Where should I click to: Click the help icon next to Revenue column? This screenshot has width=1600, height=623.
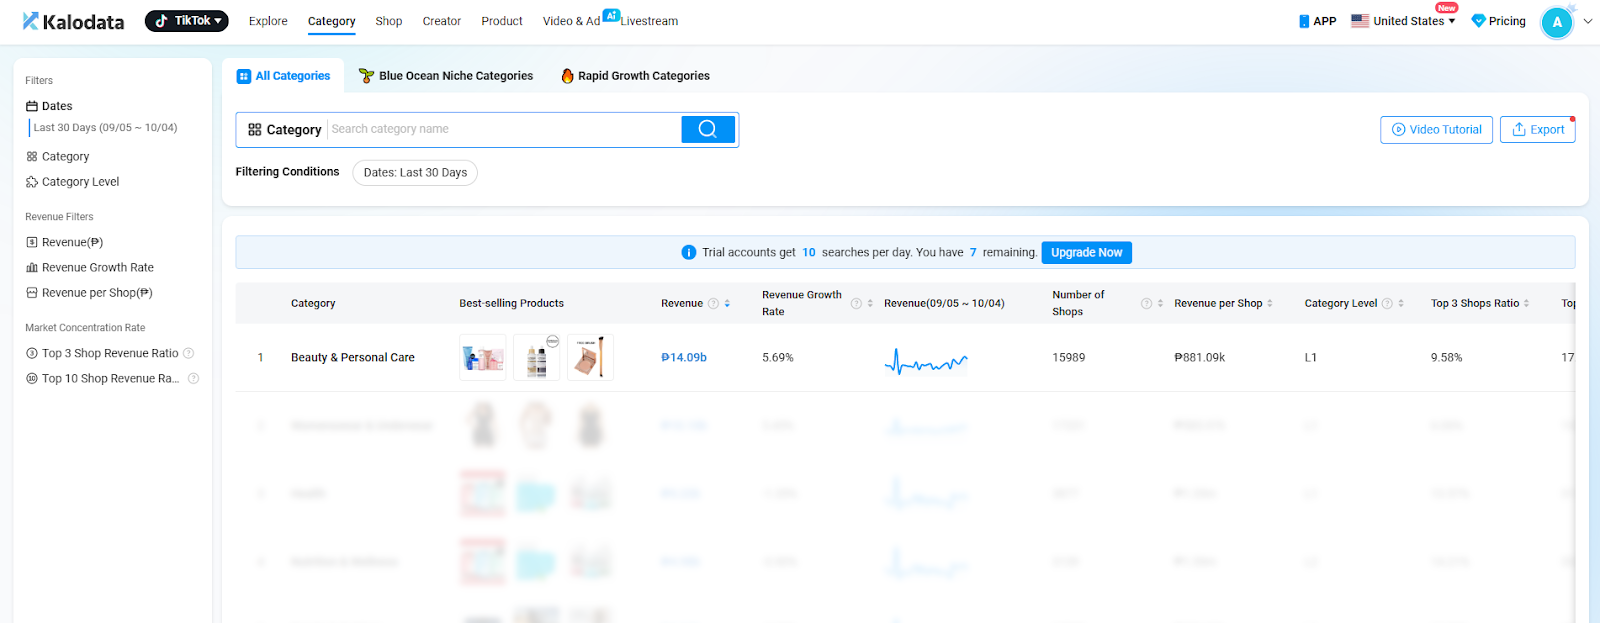(713, 304)
